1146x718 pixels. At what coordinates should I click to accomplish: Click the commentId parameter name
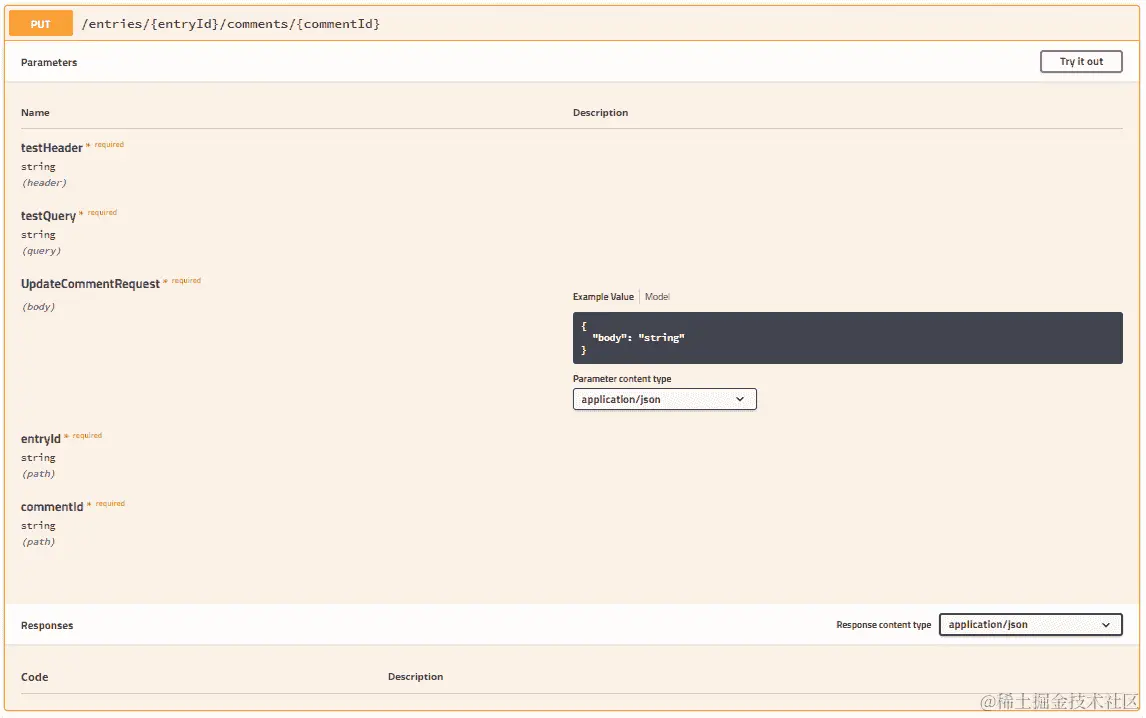point(52,507)
